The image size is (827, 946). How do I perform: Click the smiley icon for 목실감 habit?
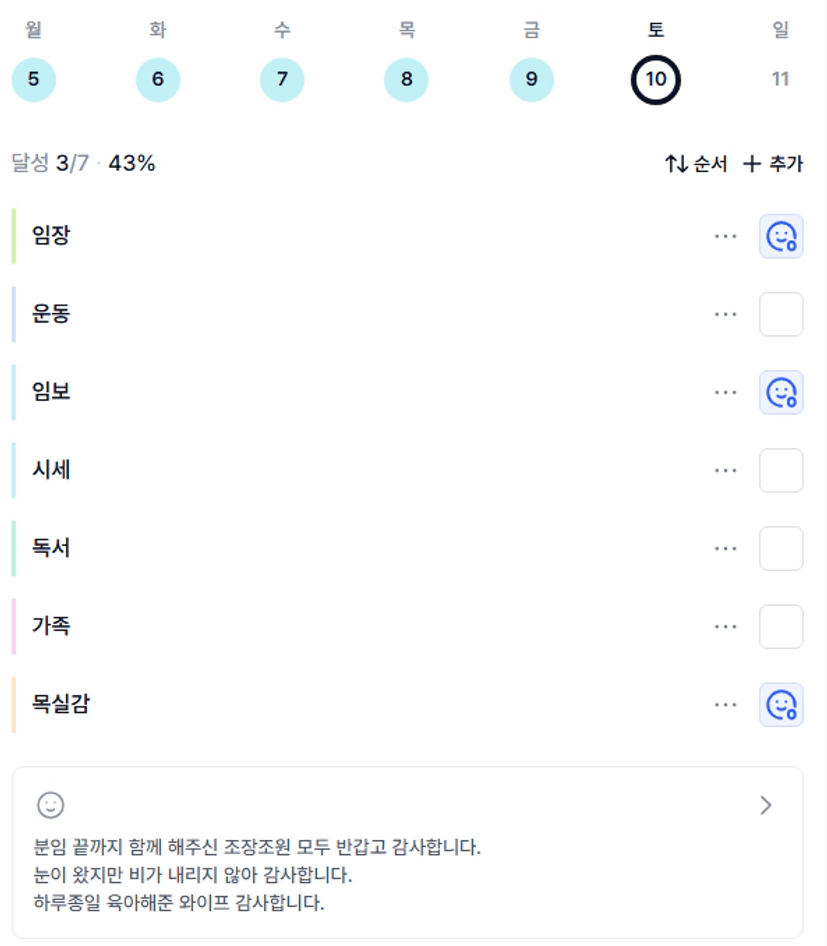pyautogui.click(x=781, y=704)
